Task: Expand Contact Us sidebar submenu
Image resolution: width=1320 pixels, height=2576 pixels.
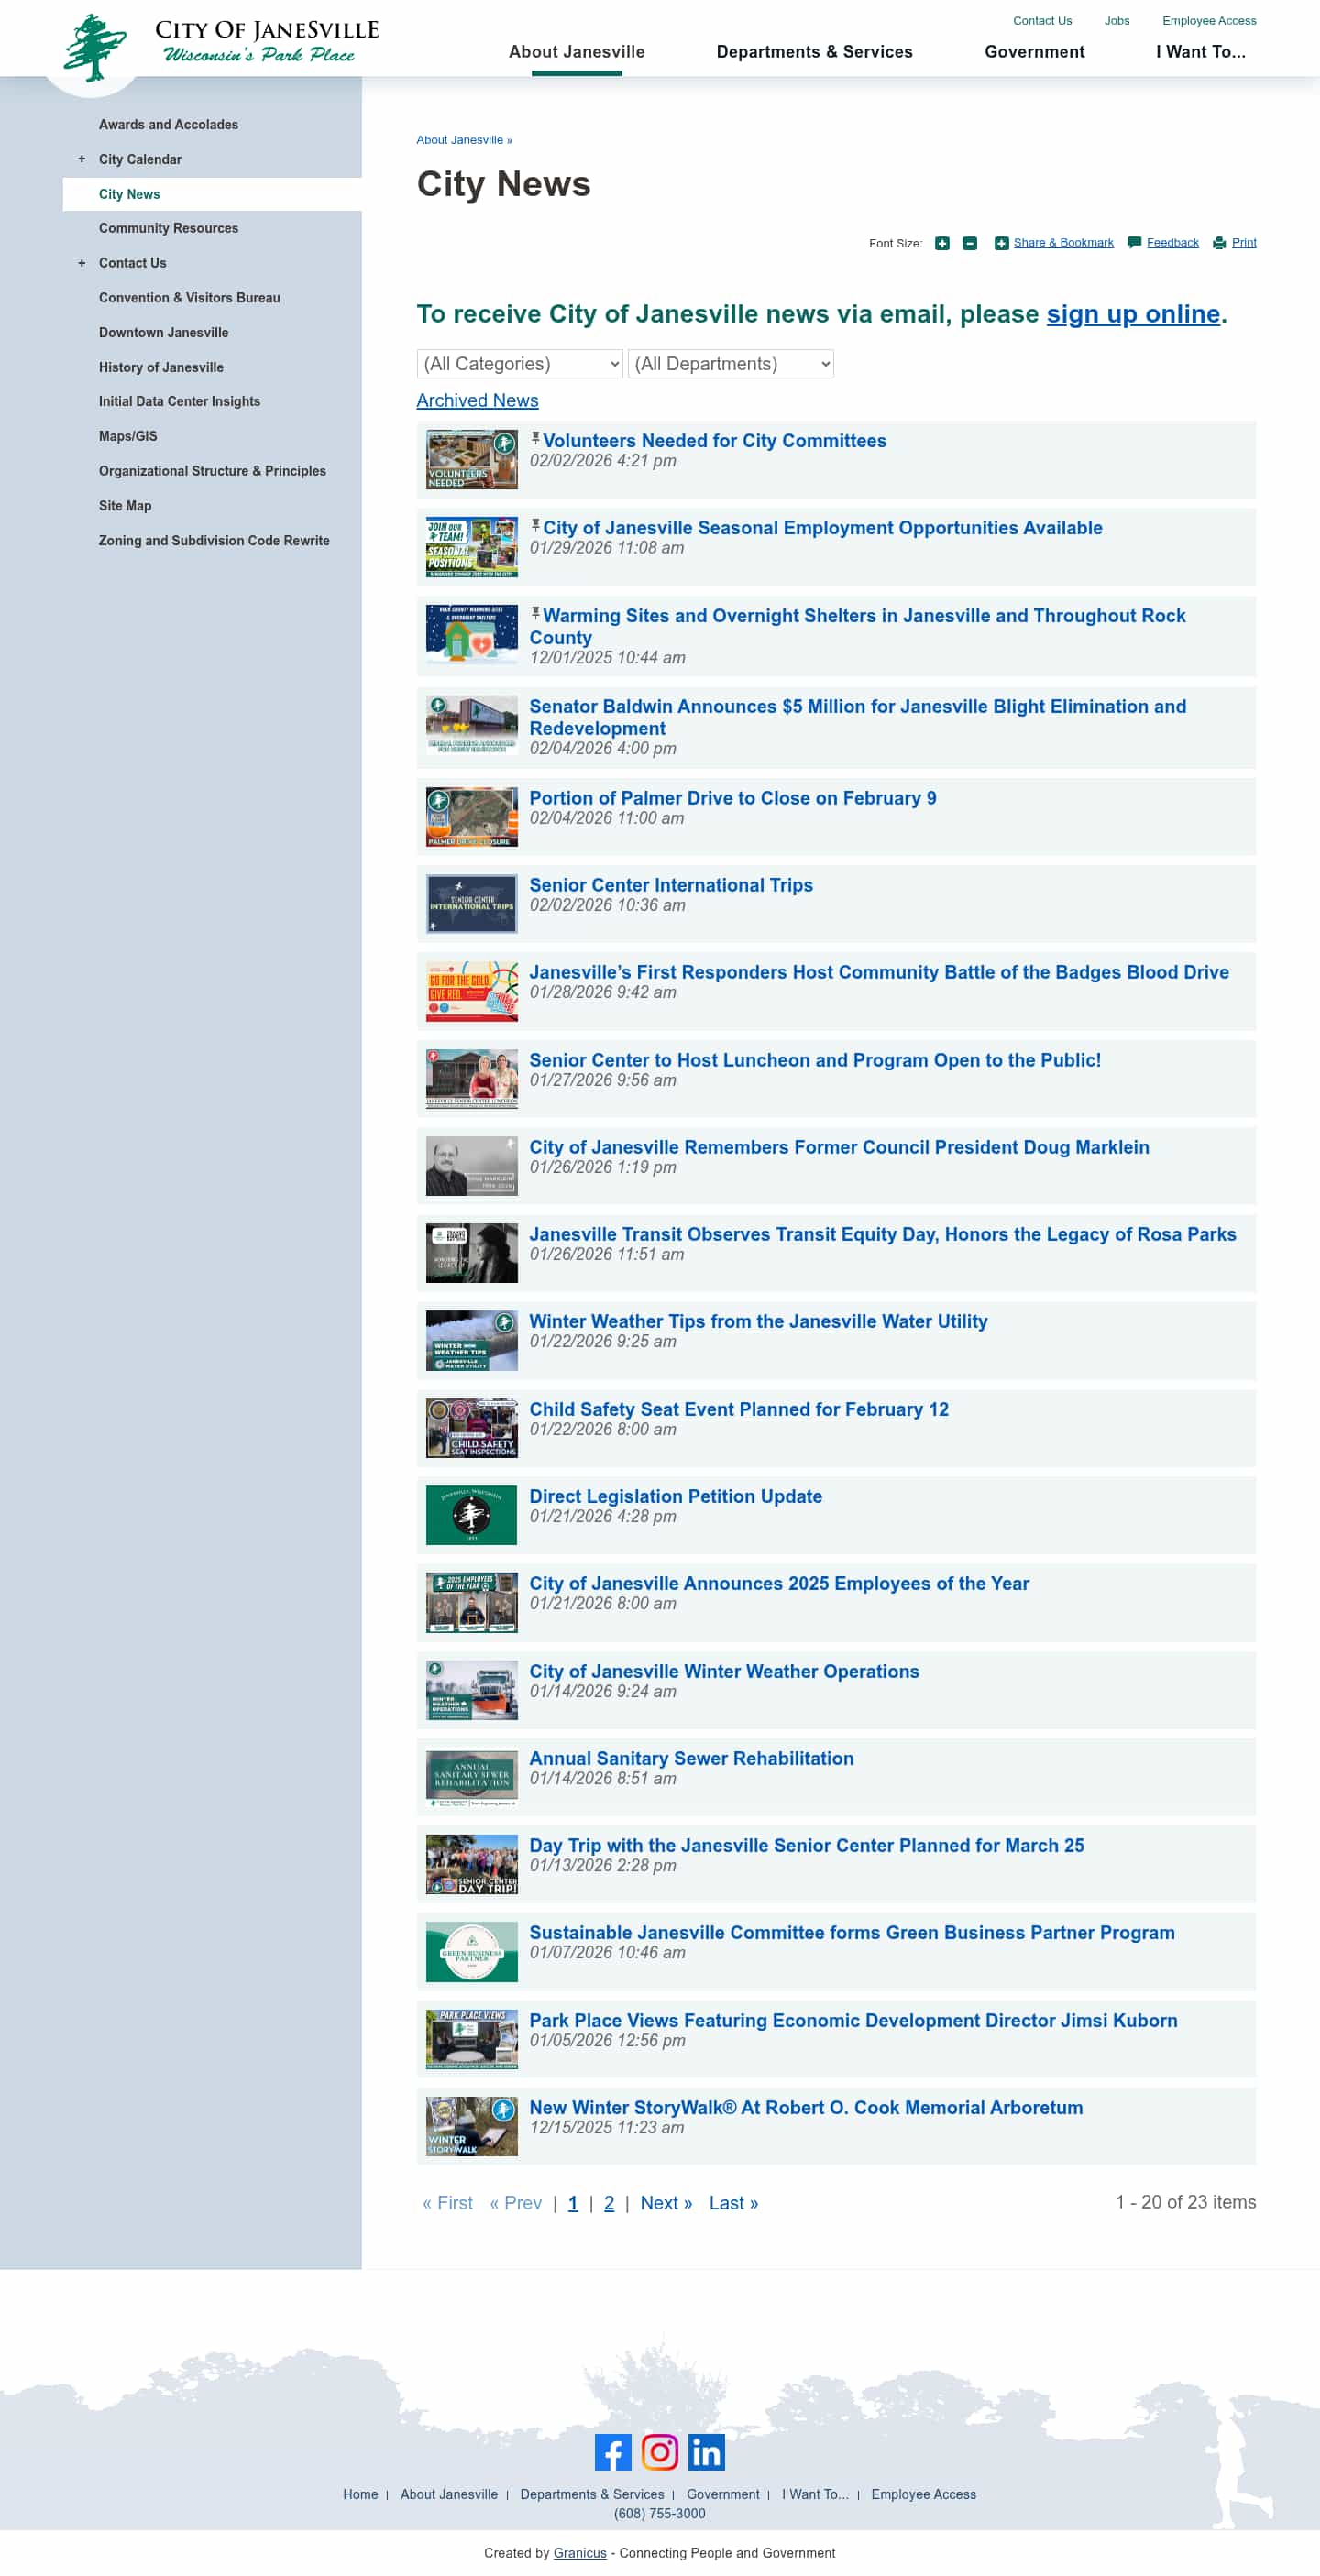Action: [x=82, y=263]
